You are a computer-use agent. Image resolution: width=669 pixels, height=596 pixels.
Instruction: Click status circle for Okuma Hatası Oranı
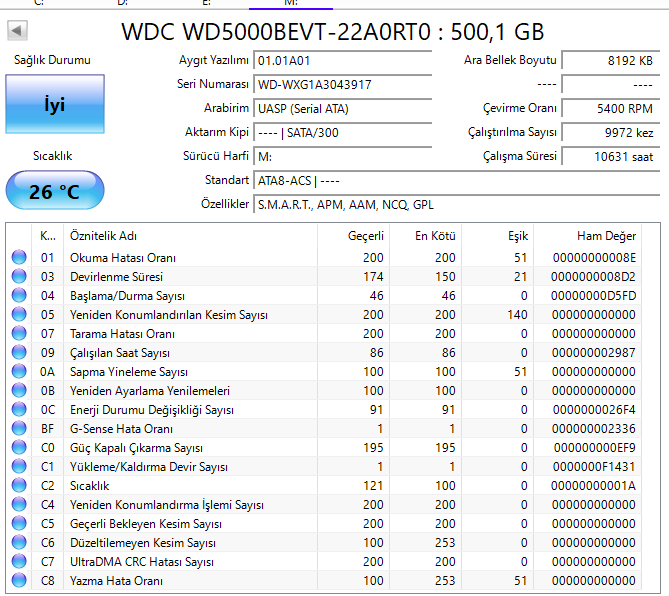(x=19, y=257)
